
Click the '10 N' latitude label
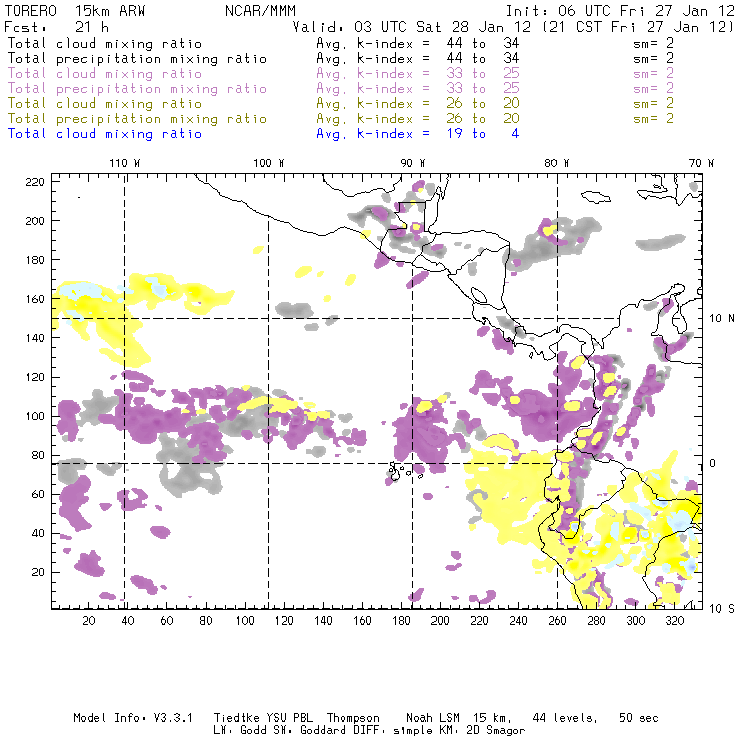[x=722, y=319]
